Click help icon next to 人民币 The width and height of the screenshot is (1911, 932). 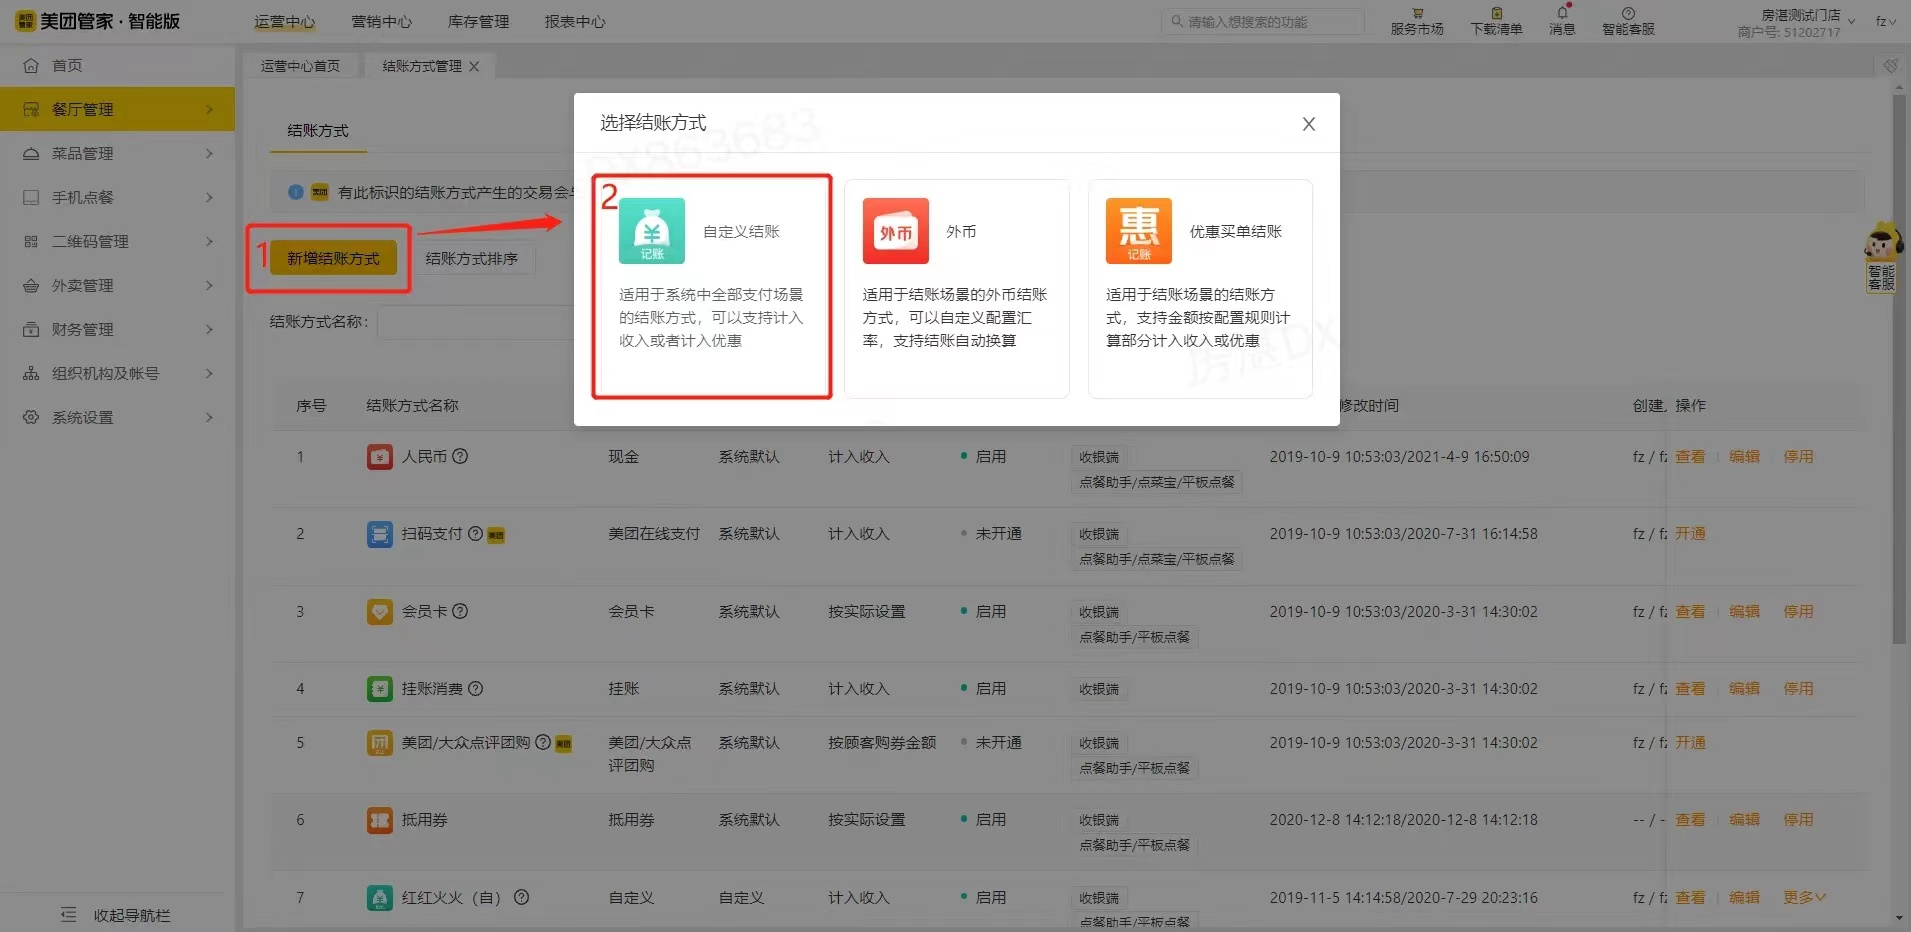(x=460, y=456)
